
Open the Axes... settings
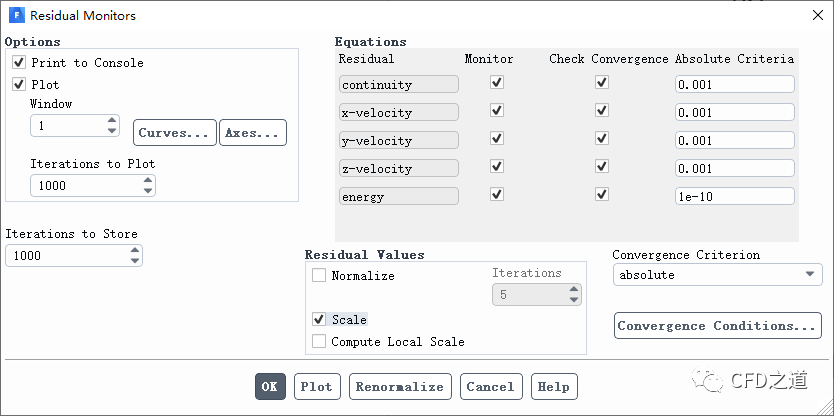point(252,133)
